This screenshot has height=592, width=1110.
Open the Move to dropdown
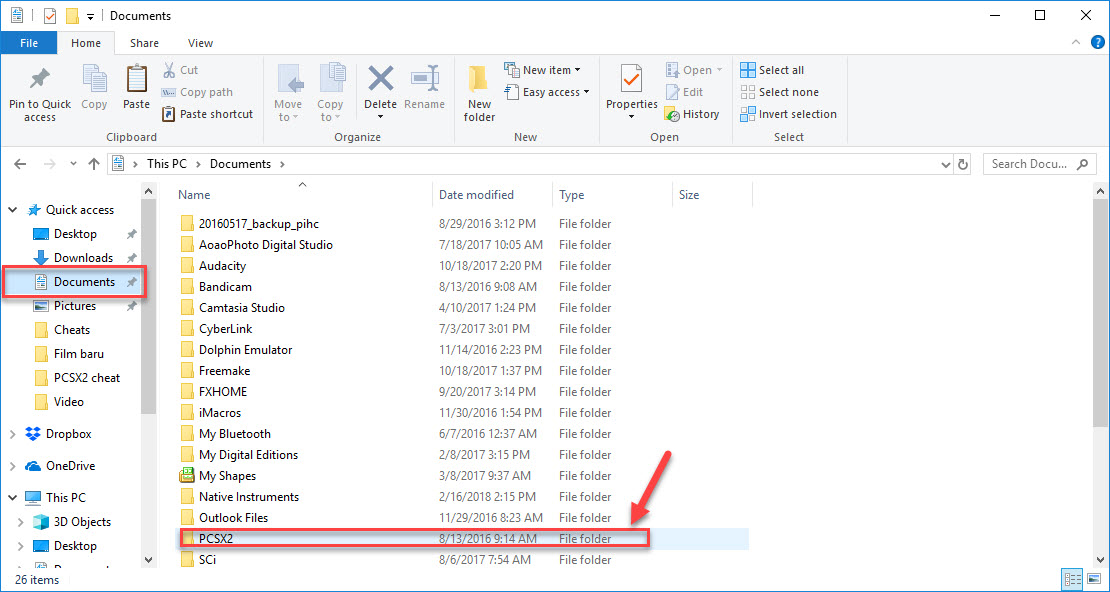[287, 110]
